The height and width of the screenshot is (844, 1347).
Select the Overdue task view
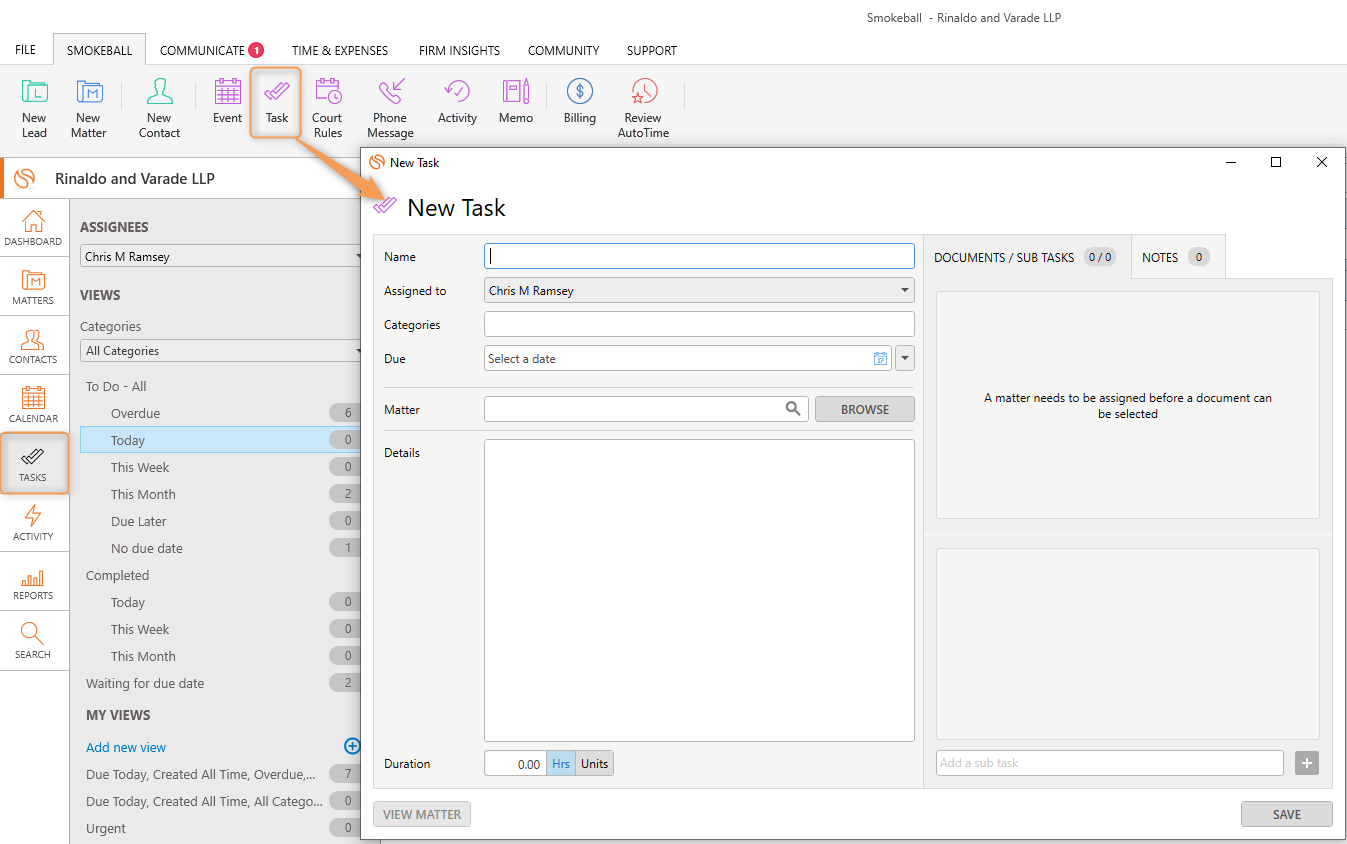pos(221,413)
